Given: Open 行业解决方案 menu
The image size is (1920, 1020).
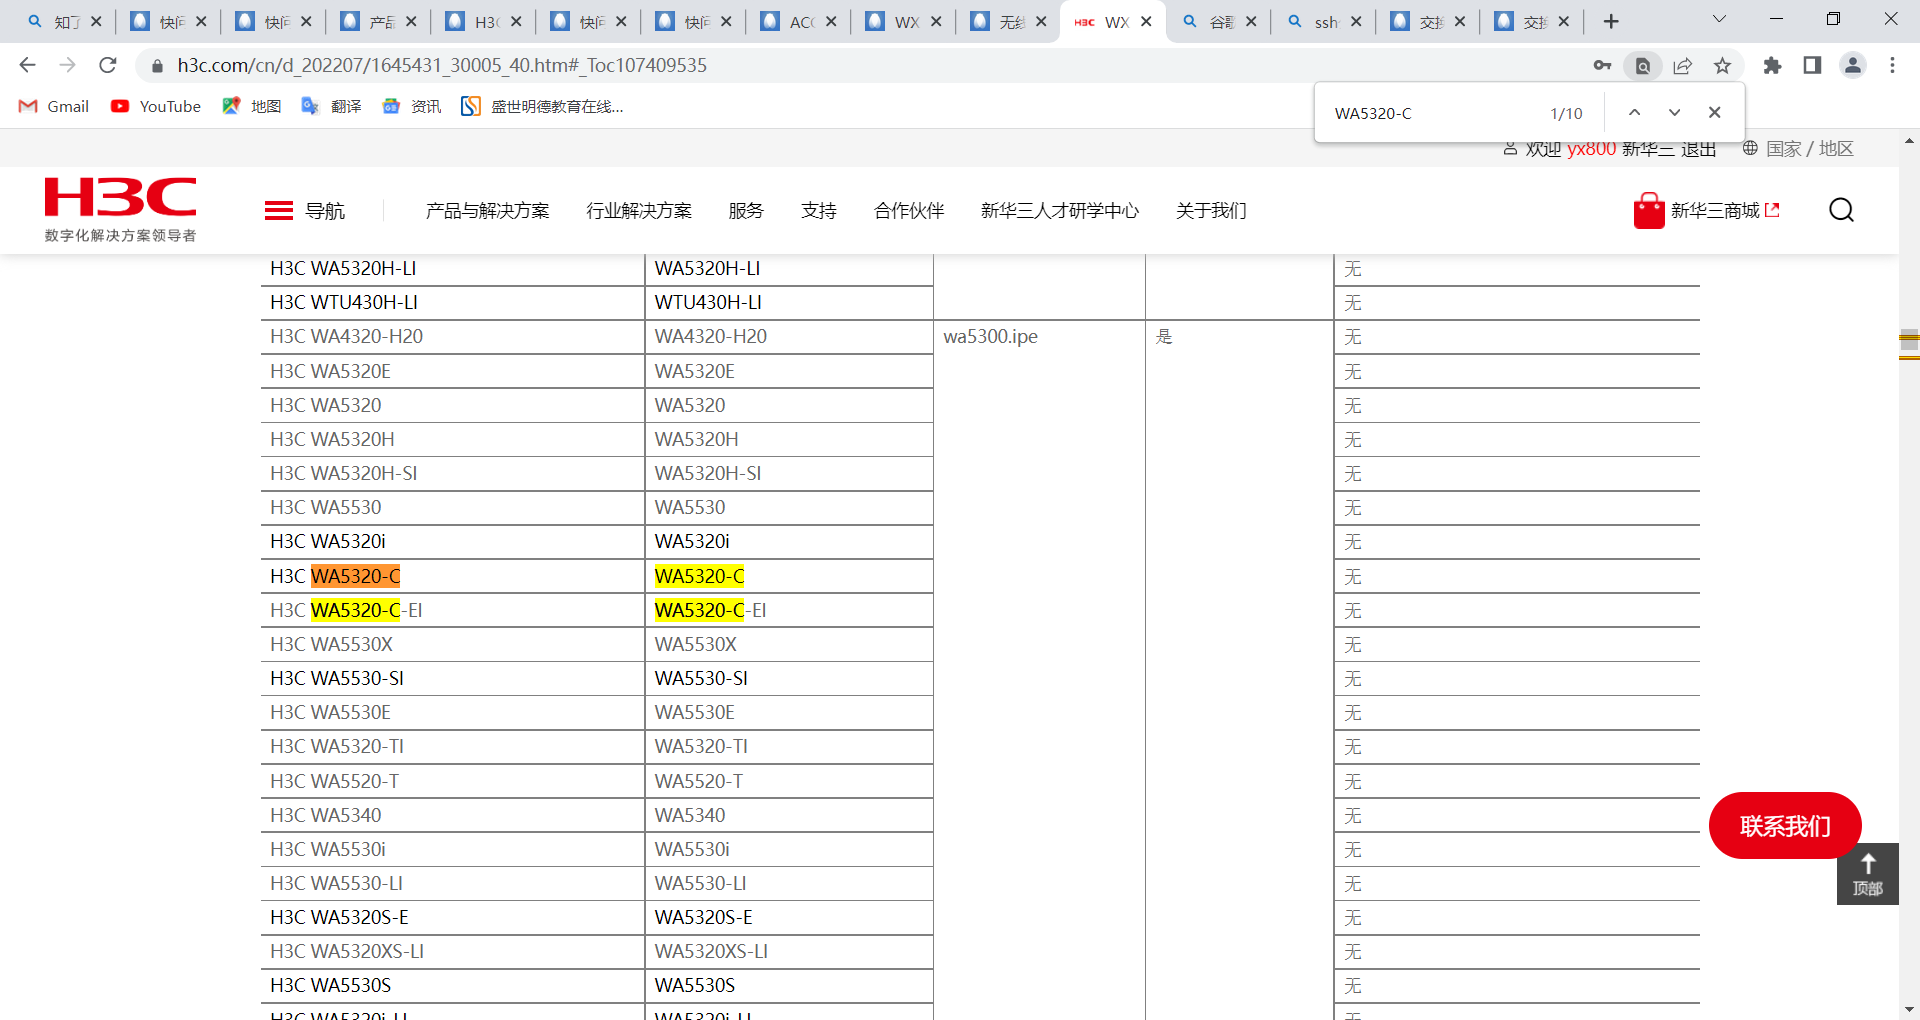Looking at the screenshot, I should (x=639, y=211).
